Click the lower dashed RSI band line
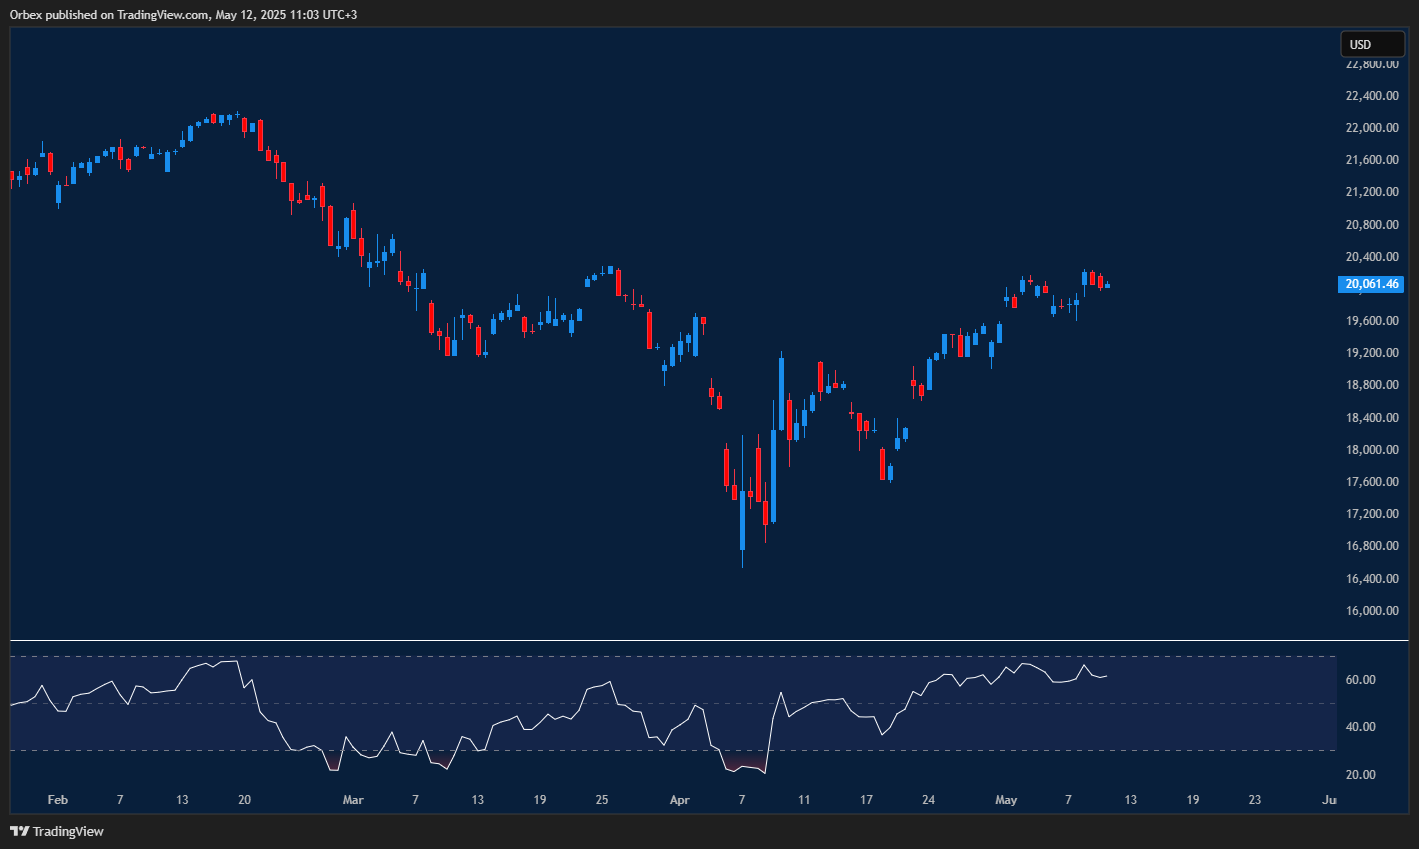1419x849 pixels. coord(700,748)
